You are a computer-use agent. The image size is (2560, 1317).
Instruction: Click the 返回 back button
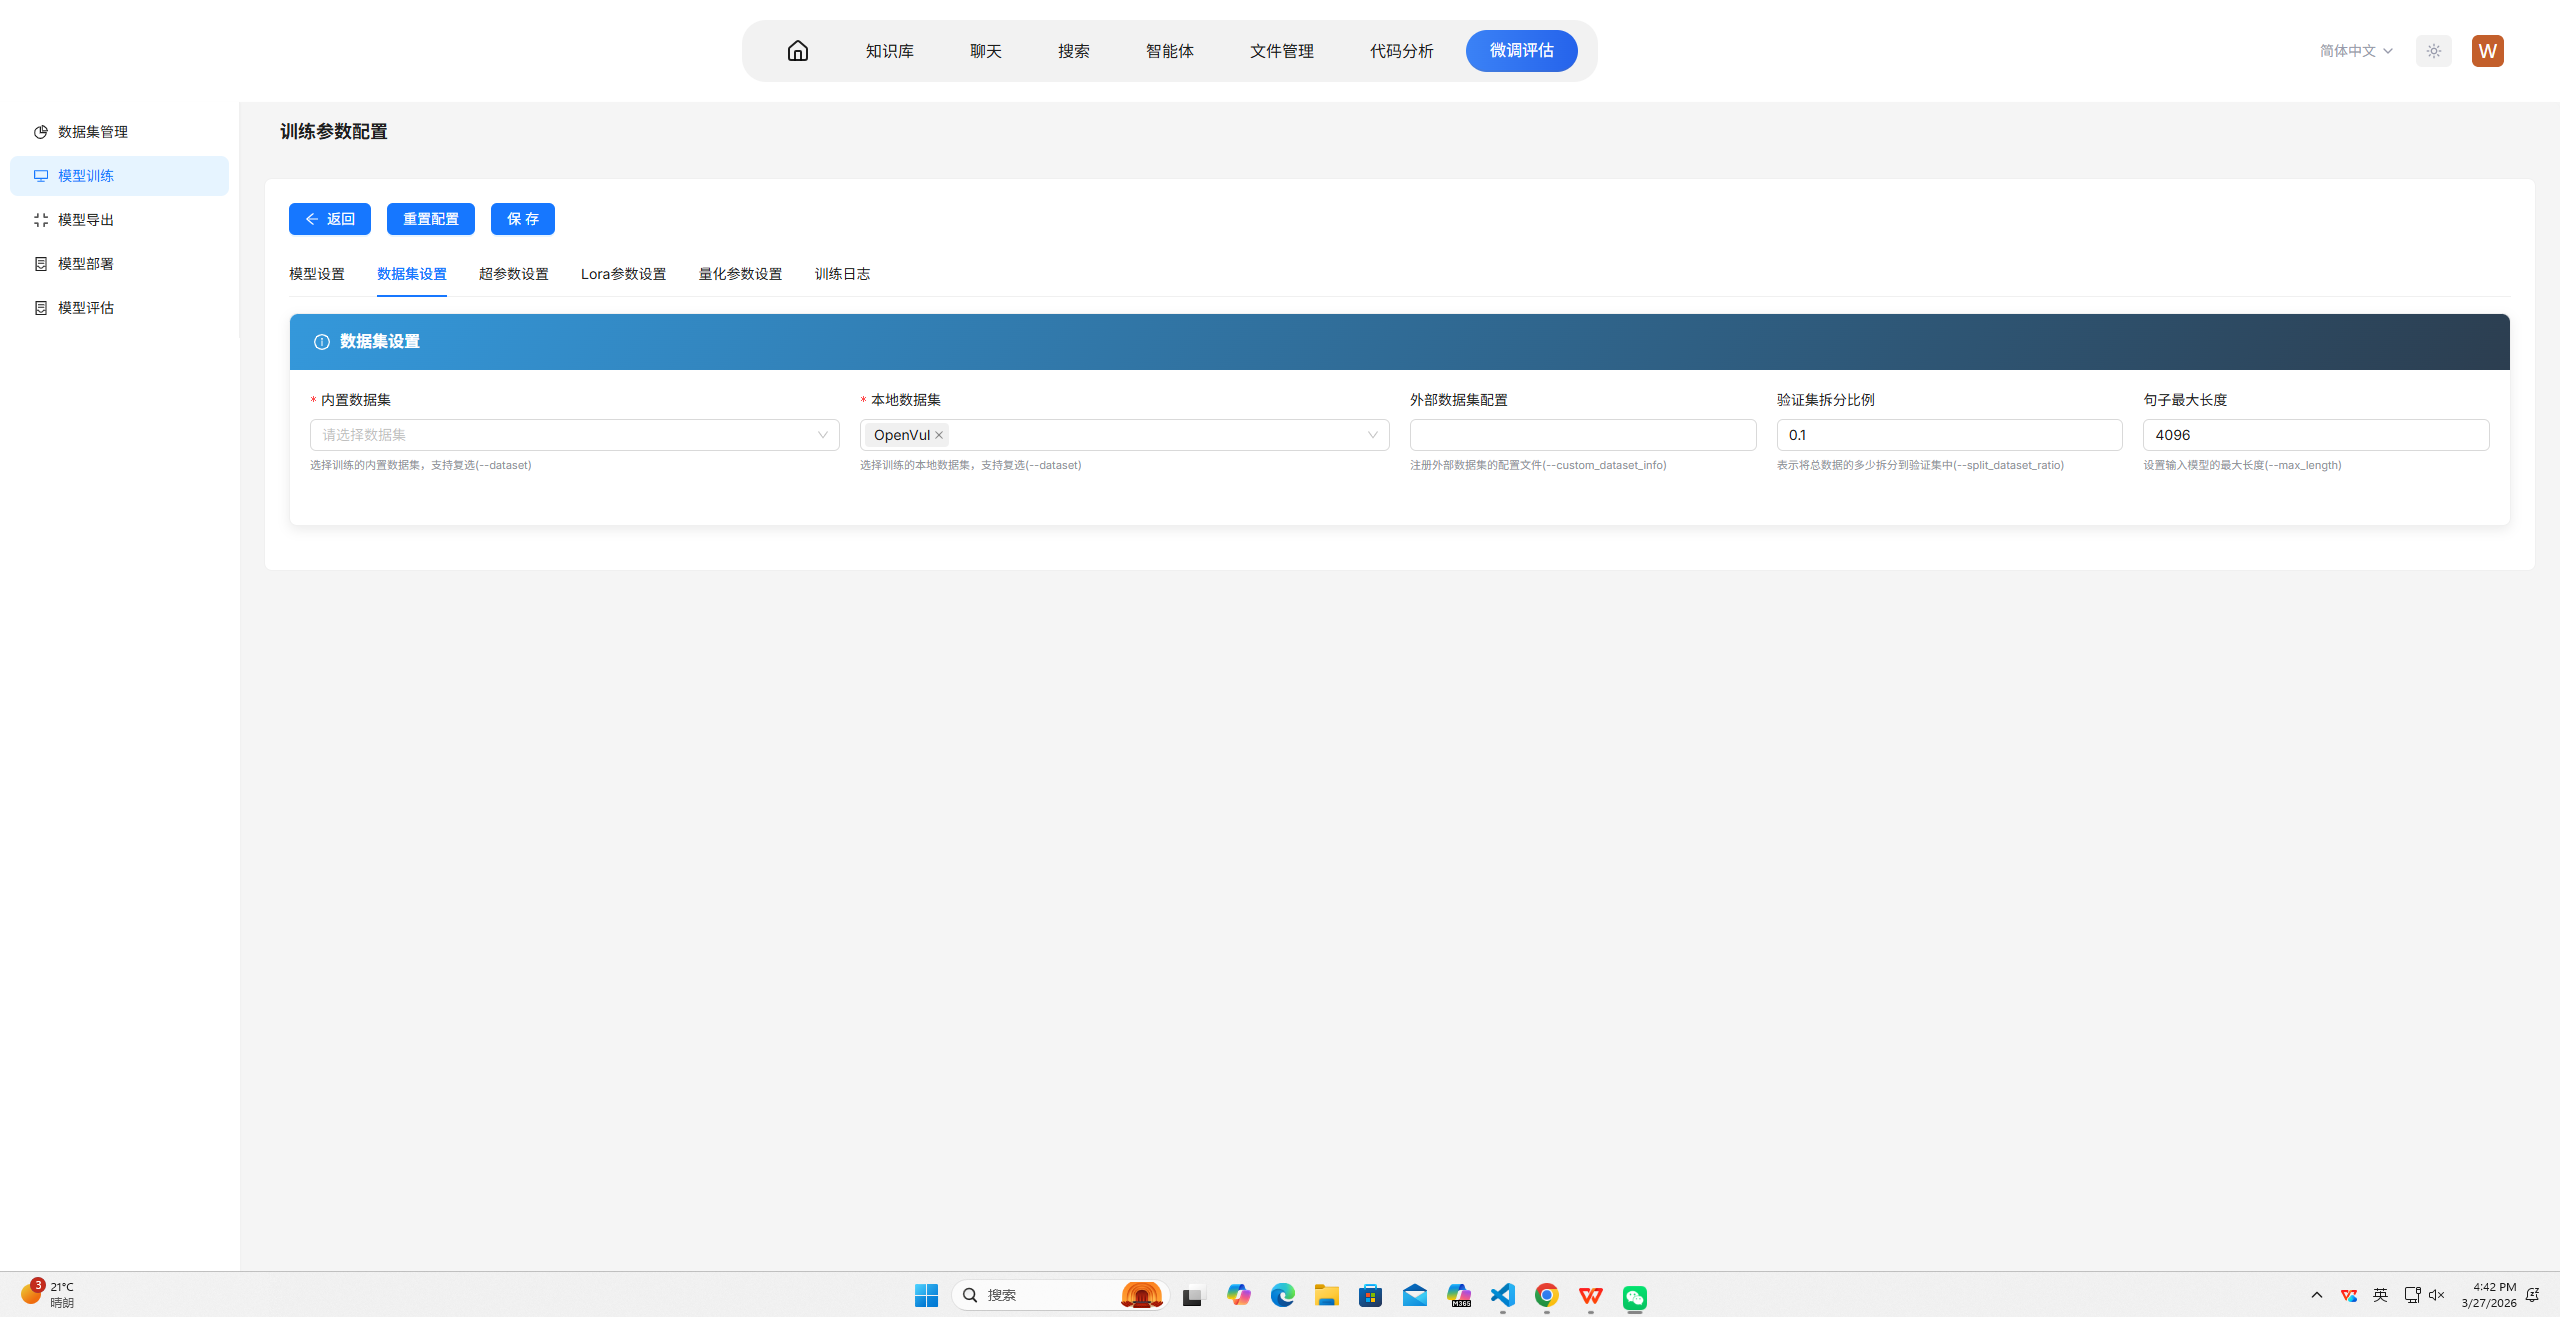click(329, 219)
